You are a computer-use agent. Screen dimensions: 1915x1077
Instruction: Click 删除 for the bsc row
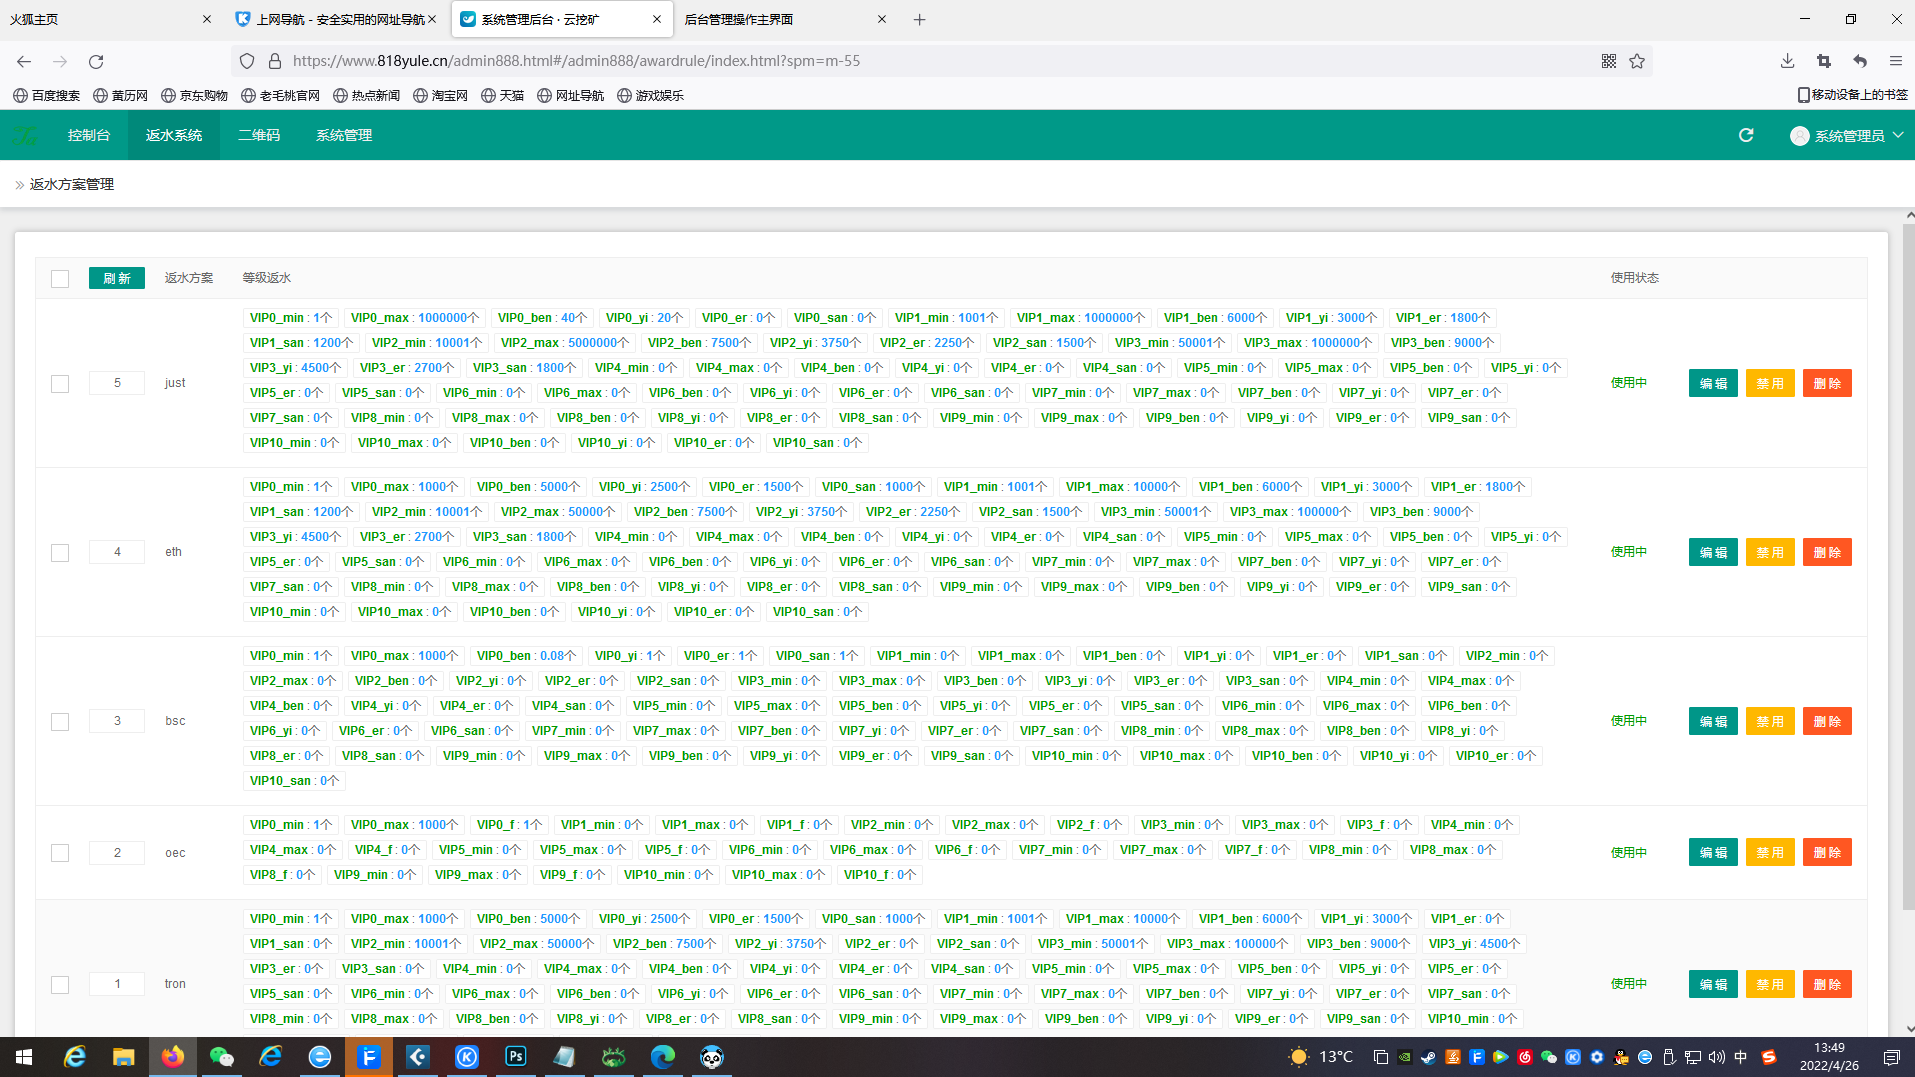coord(1827,721)
